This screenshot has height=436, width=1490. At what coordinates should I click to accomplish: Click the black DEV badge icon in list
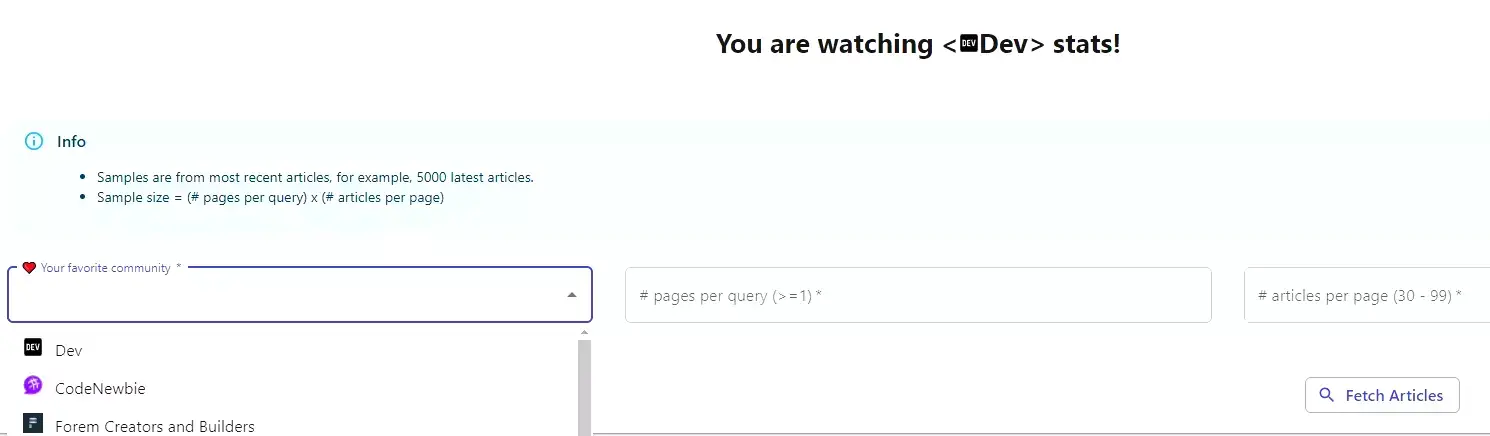(33, 348)
